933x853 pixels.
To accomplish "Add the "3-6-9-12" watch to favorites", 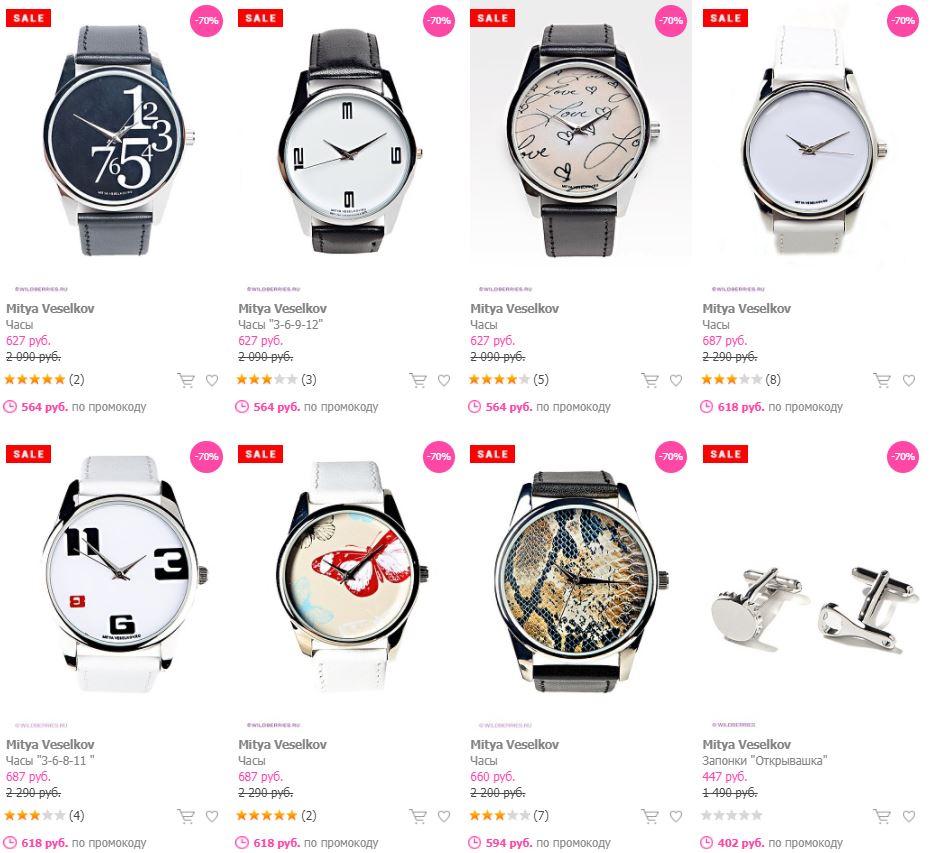I will [x=444, y=380].
